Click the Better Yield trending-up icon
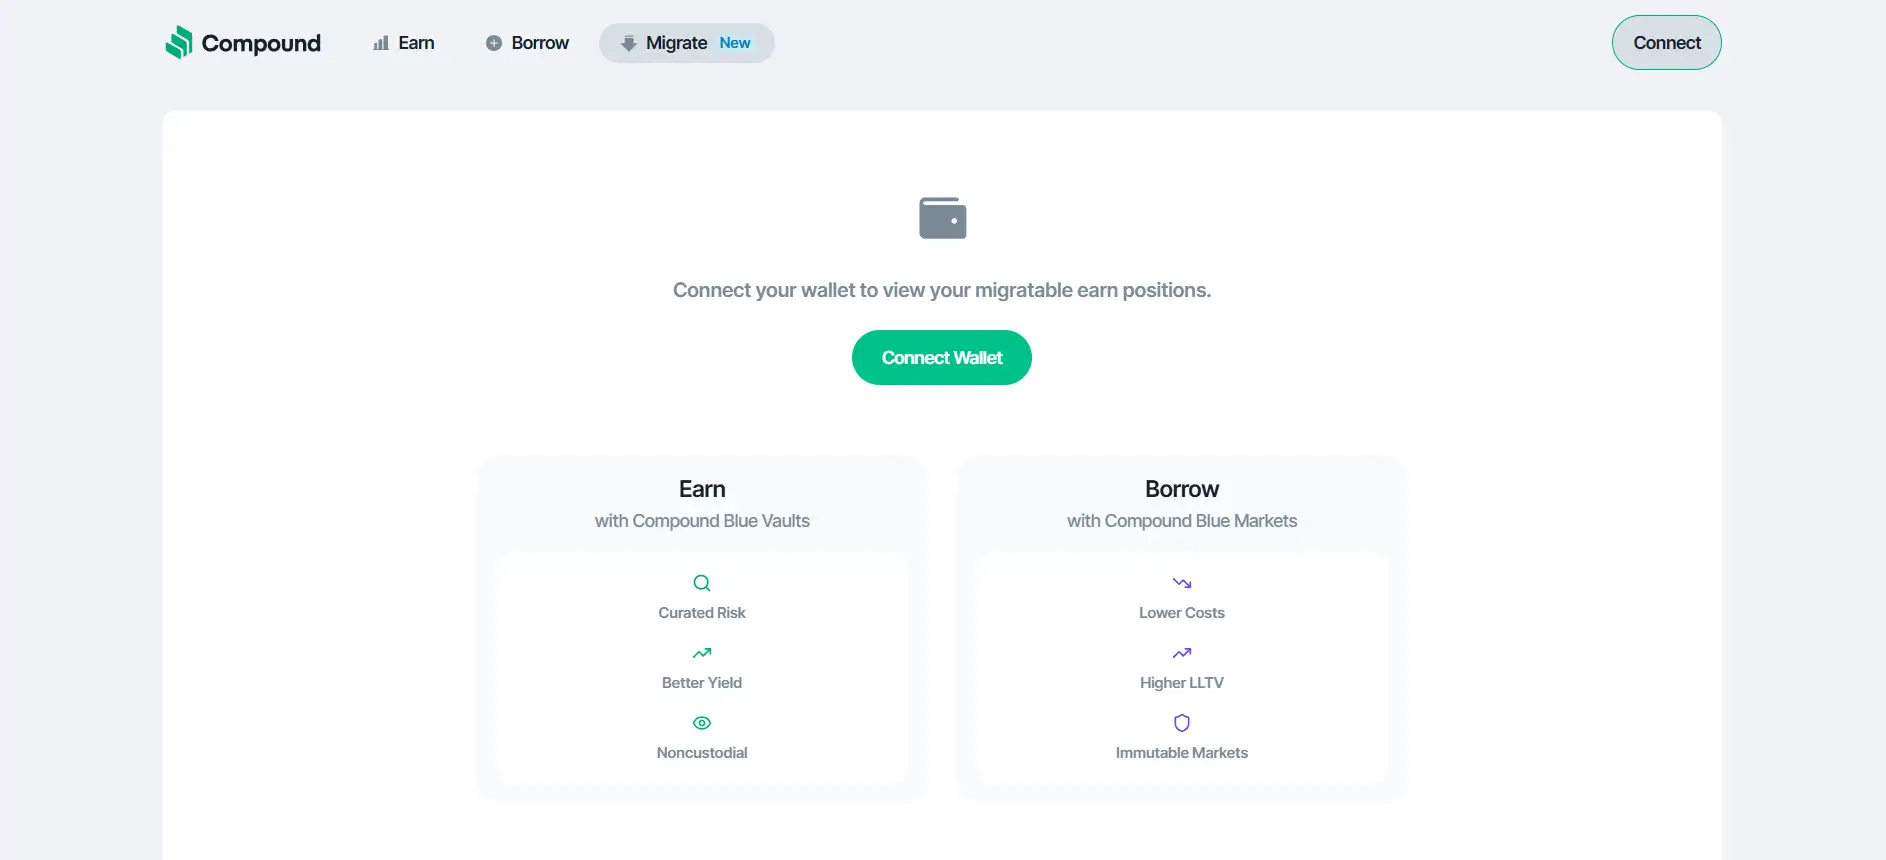This screenshot has width=1886, height=860. tap(702, 653)
